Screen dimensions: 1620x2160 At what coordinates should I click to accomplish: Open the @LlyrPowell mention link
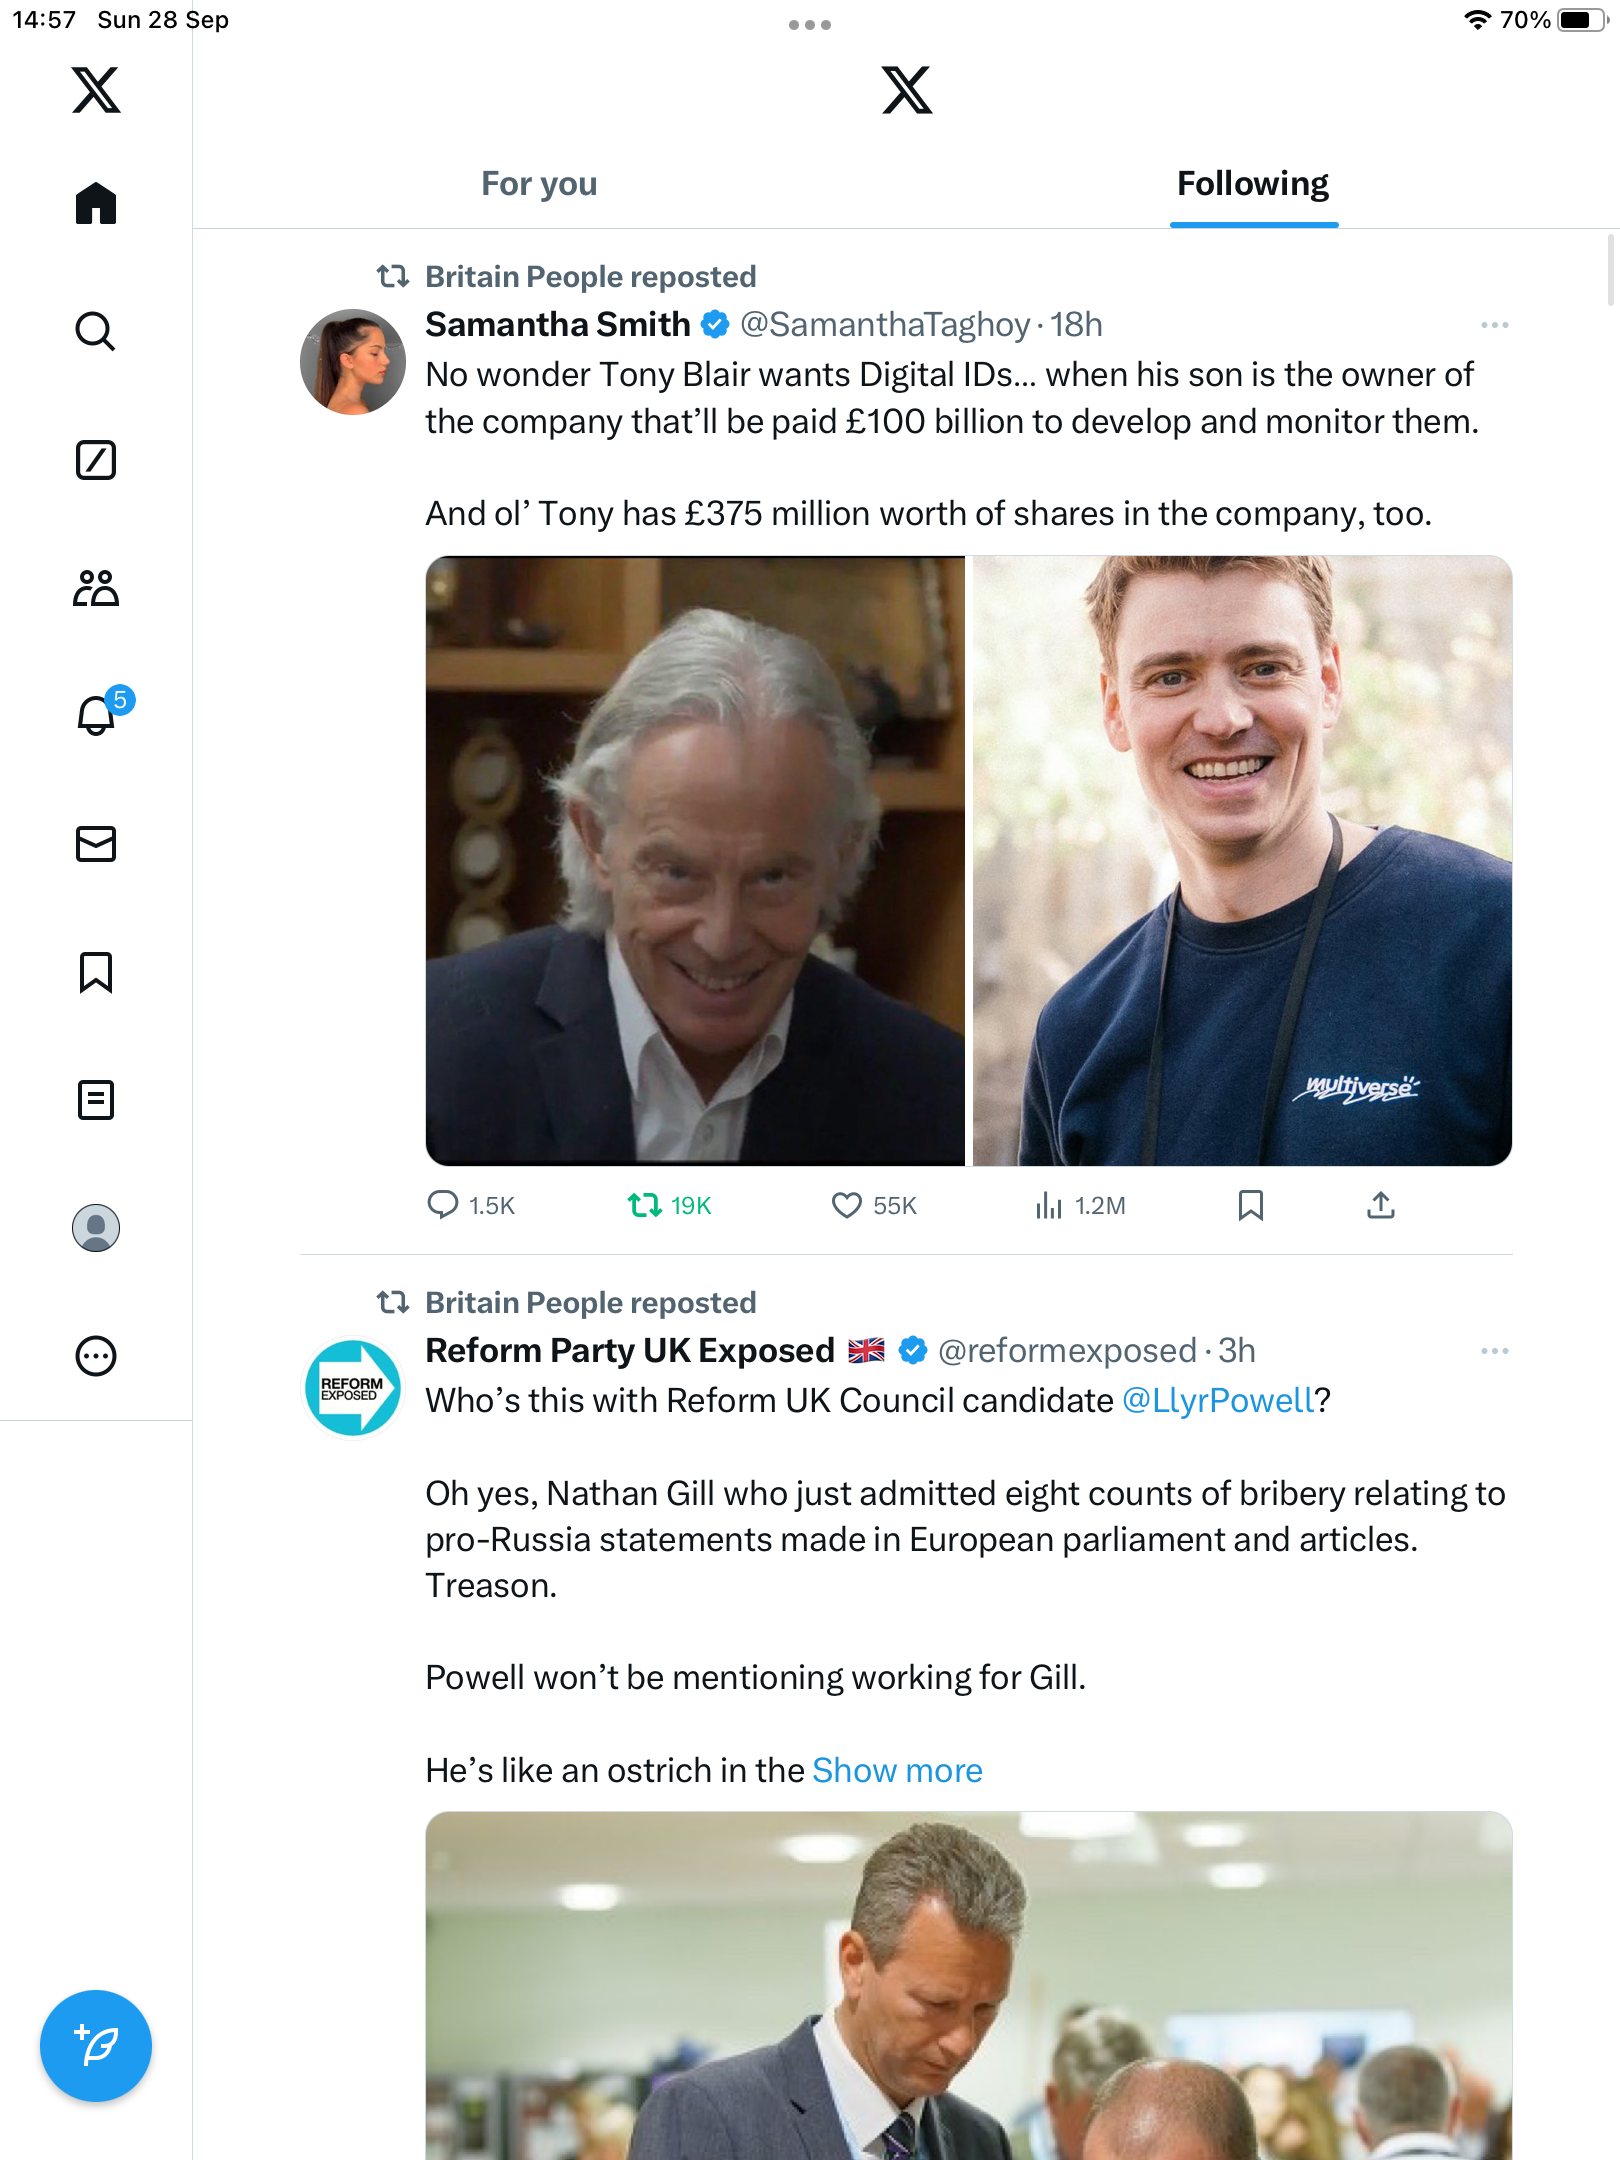pos(1217,1400)
